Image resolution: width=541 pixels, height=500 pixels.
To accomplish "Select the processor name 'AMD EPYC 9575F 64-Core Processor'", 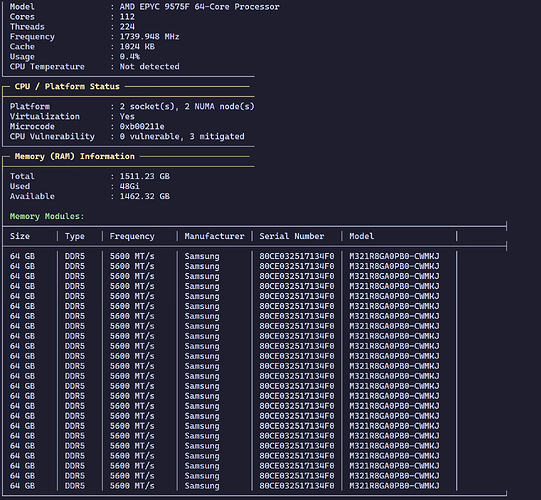I will [199, 7].
